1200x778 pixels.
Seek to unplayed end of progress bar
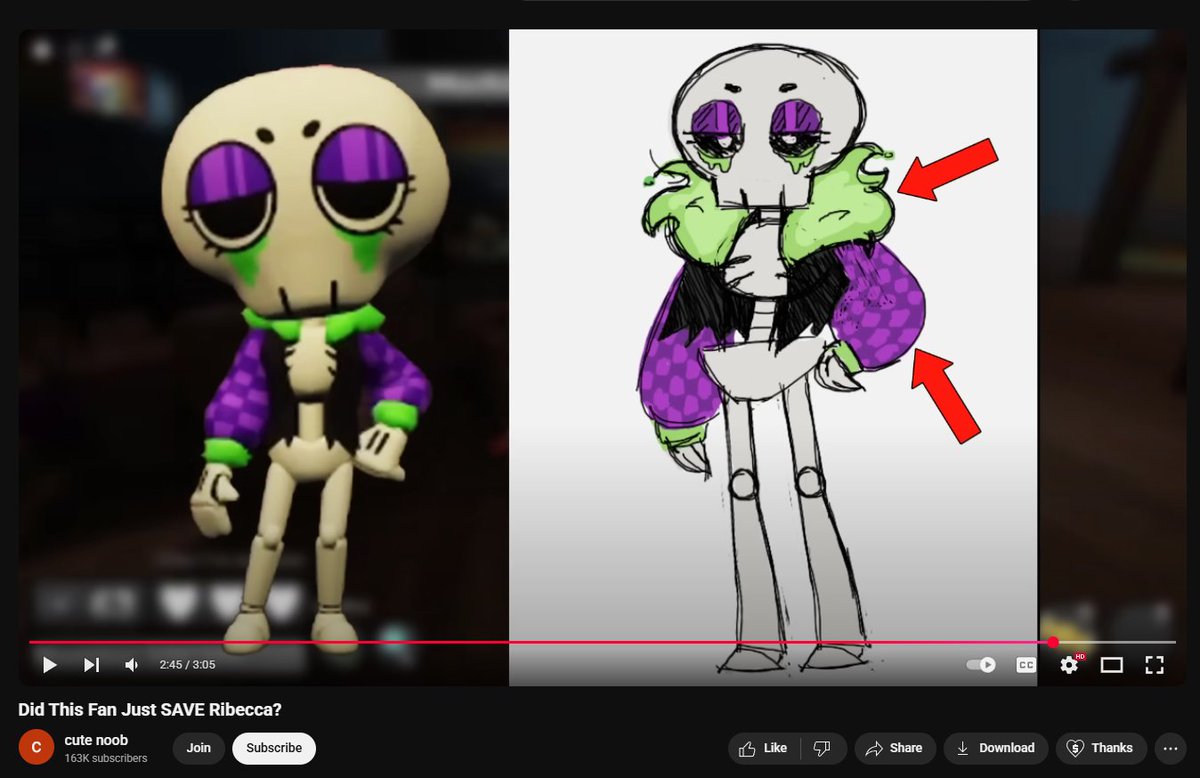1116,642
